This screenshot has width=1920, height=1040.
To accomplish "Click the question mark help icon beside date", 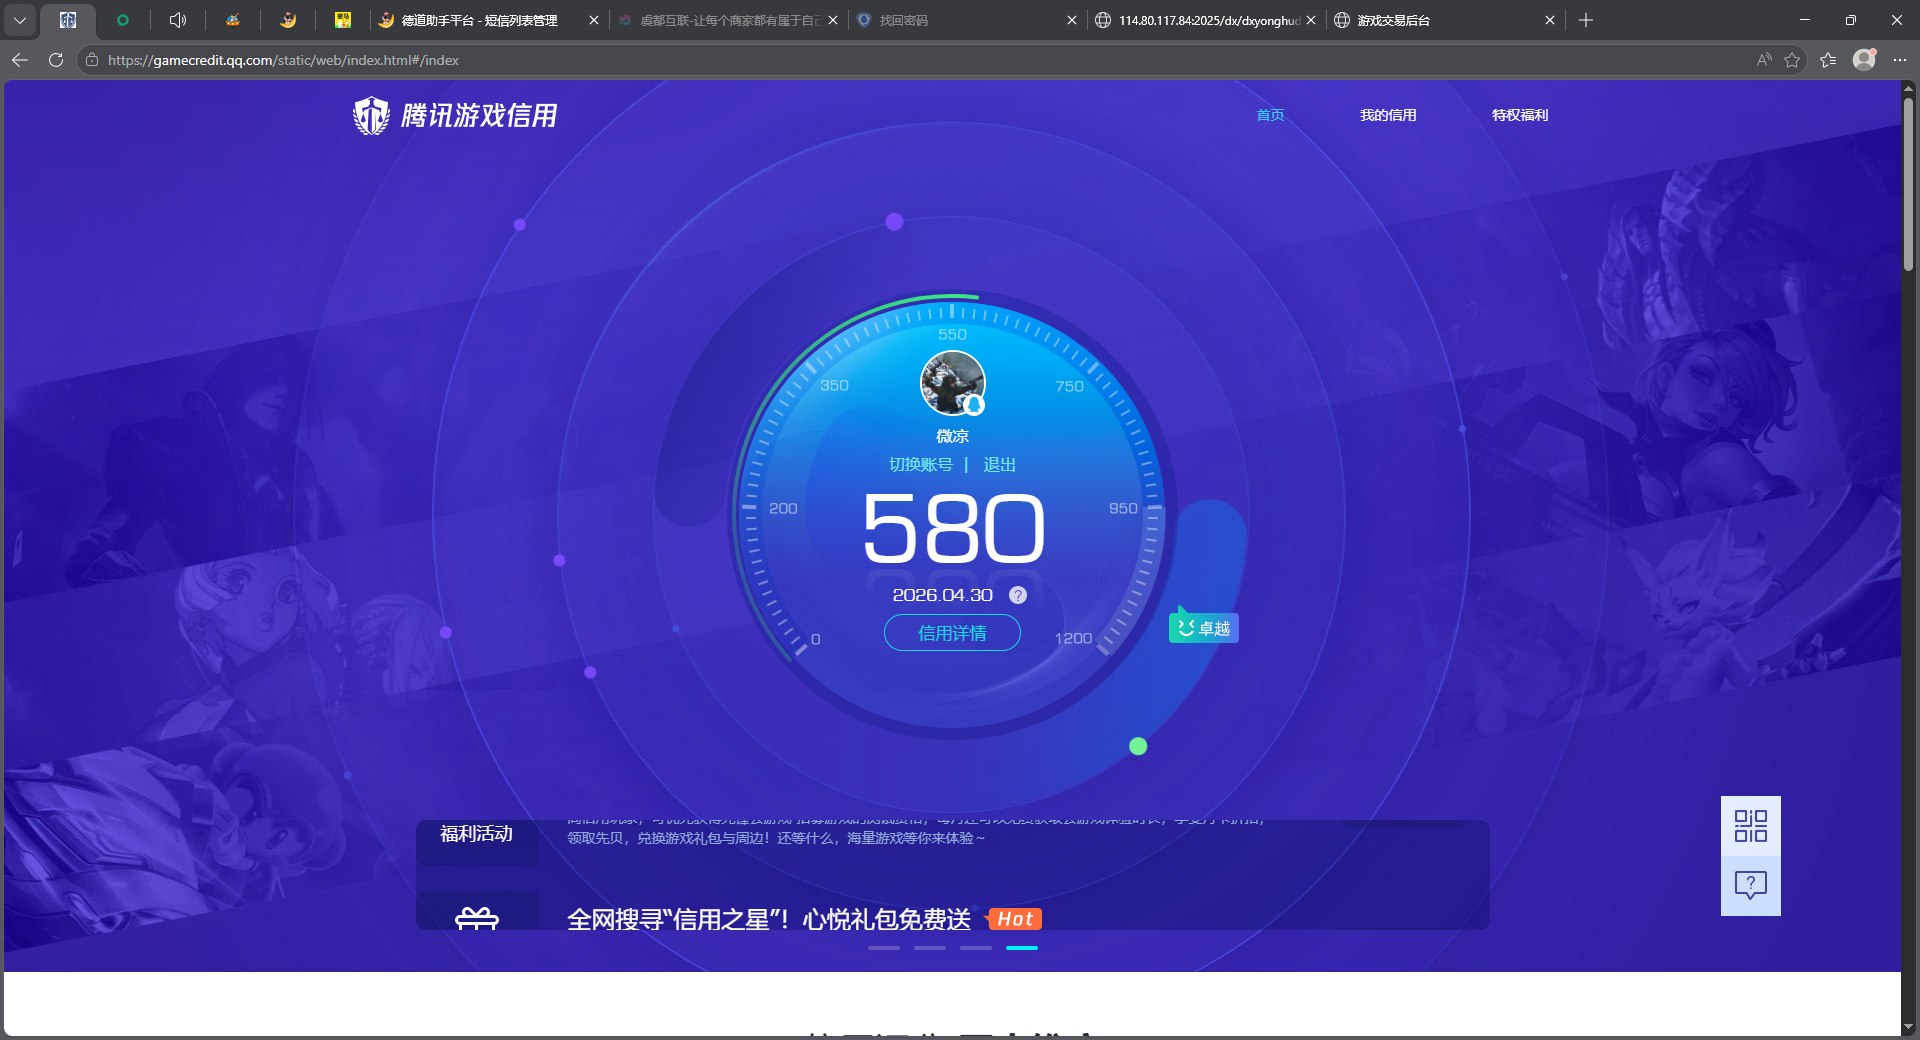I will coord(1018,595).
